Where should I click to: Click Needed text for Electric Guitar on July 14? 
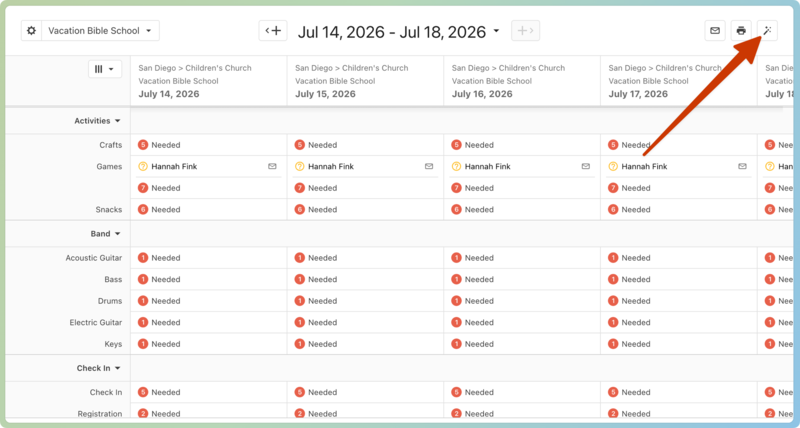pyautogui.click(x=166, y=322)
